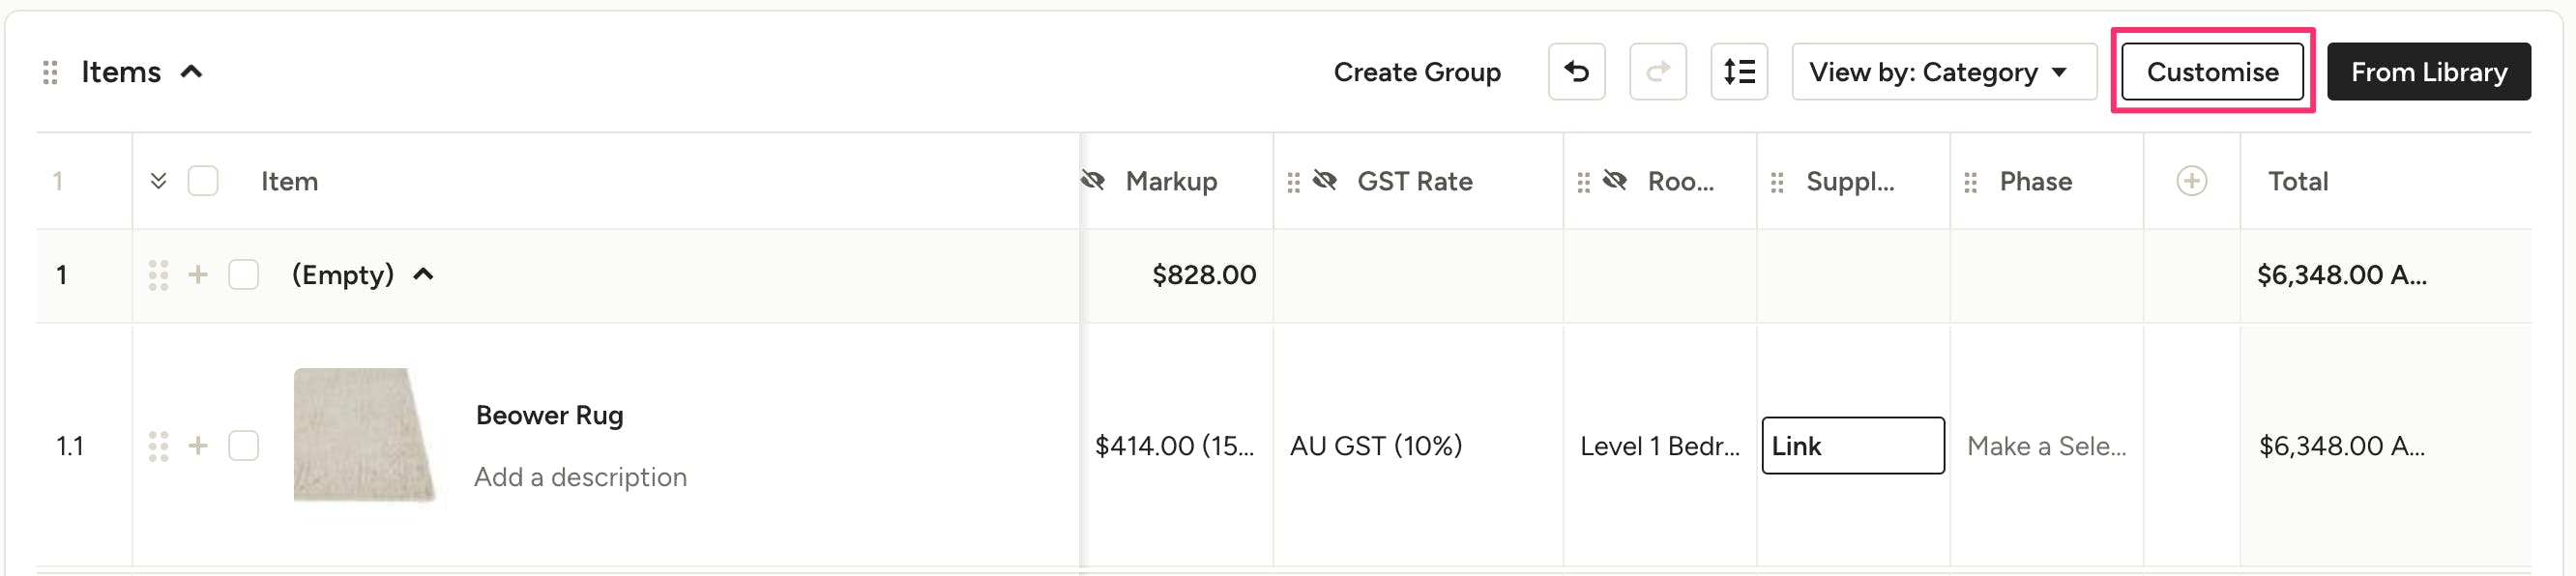The width and height of the screenshot is (2576, 576).
Task: Collapse the Items section chevron
Action: (191, 72)
